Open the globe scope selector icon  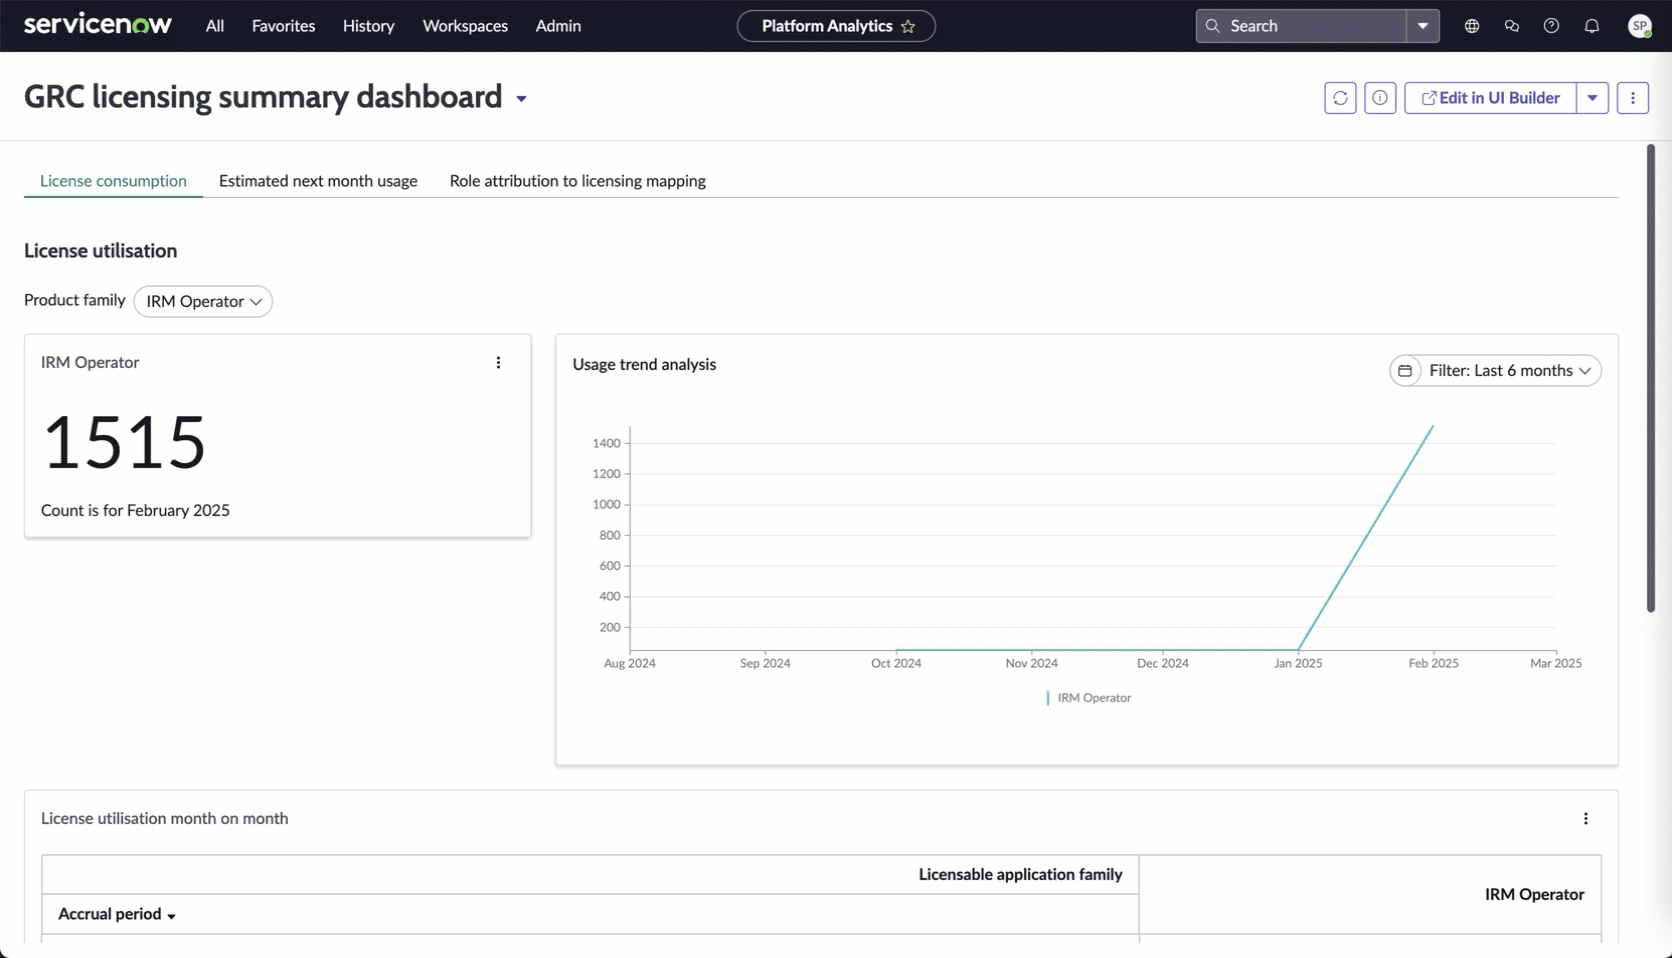coord(1472,26)
